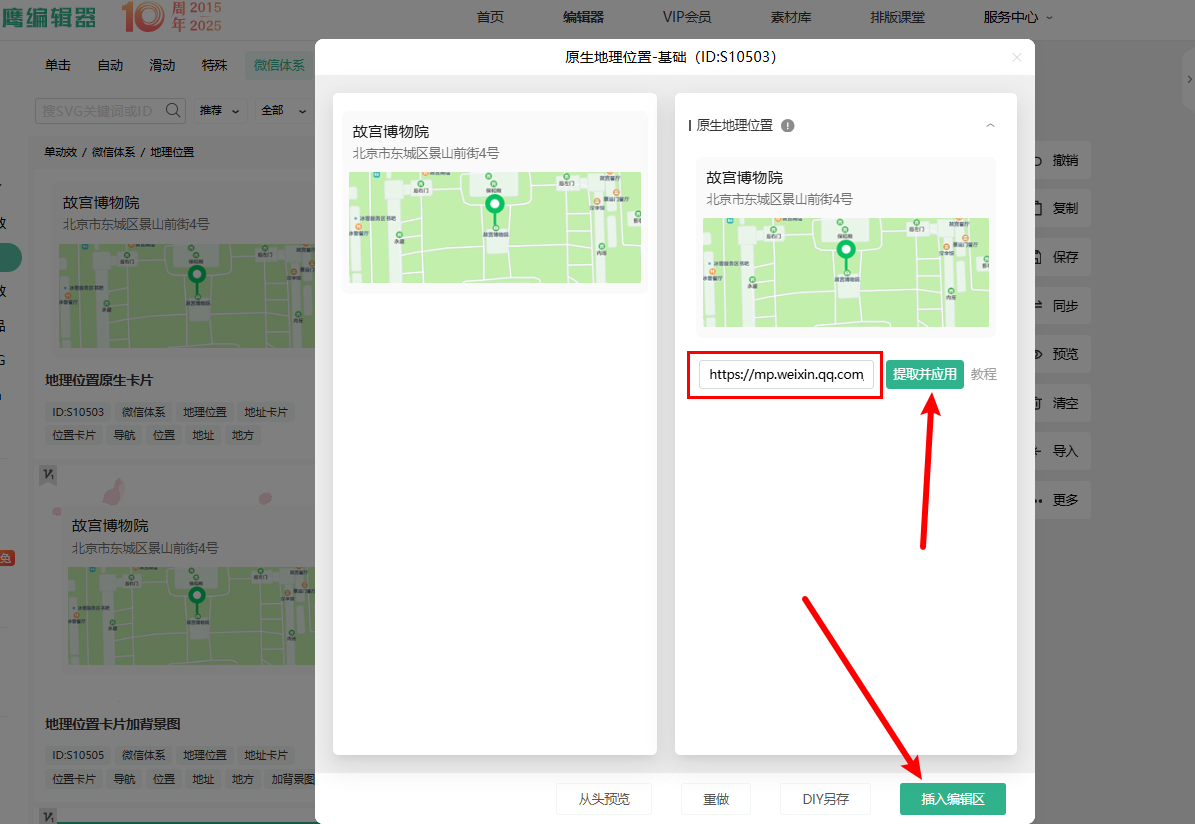The image size is (1195, 824).
Task: Click the search magnifier icon in SVG search box
Action: [173, 110]
